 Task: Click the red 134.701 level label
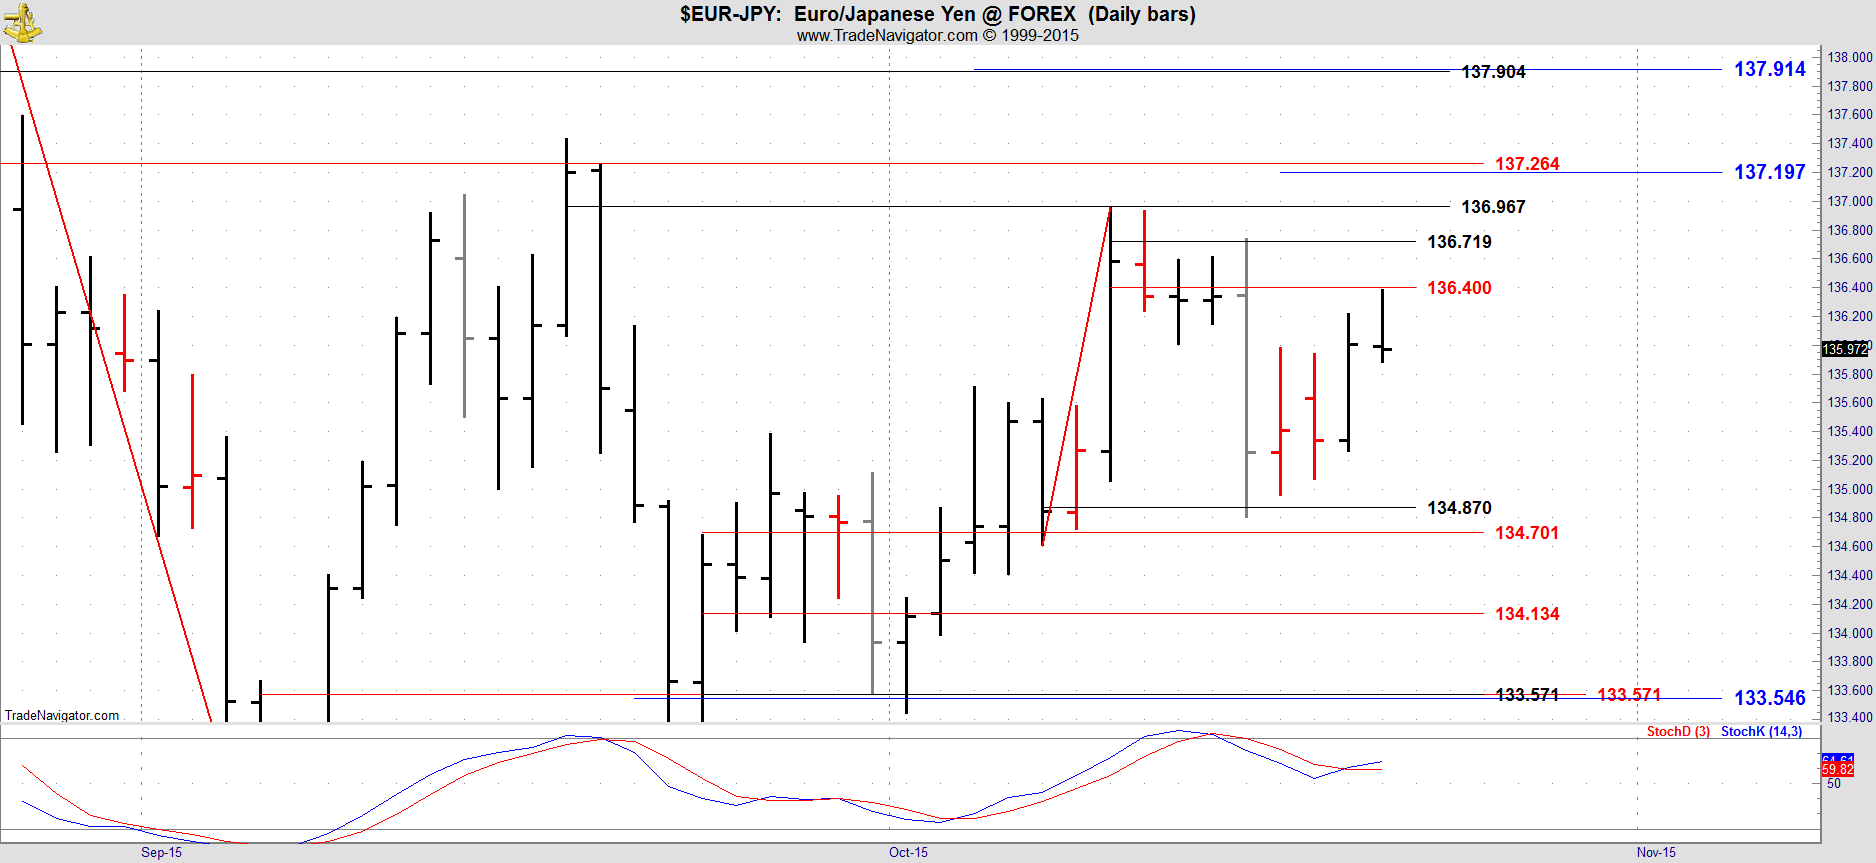pos(1526,533)
